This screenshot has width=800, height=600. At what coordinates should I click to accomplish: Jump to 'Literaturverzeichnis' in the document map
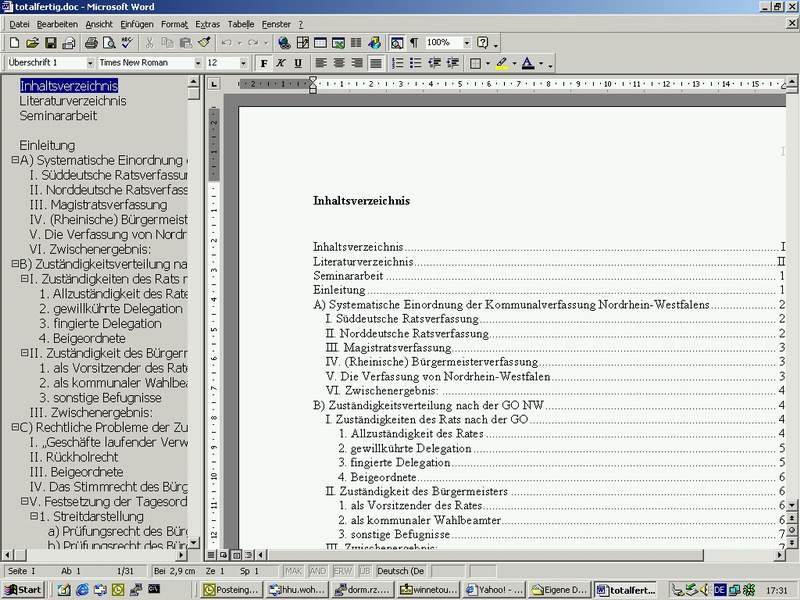click(72, 101)
